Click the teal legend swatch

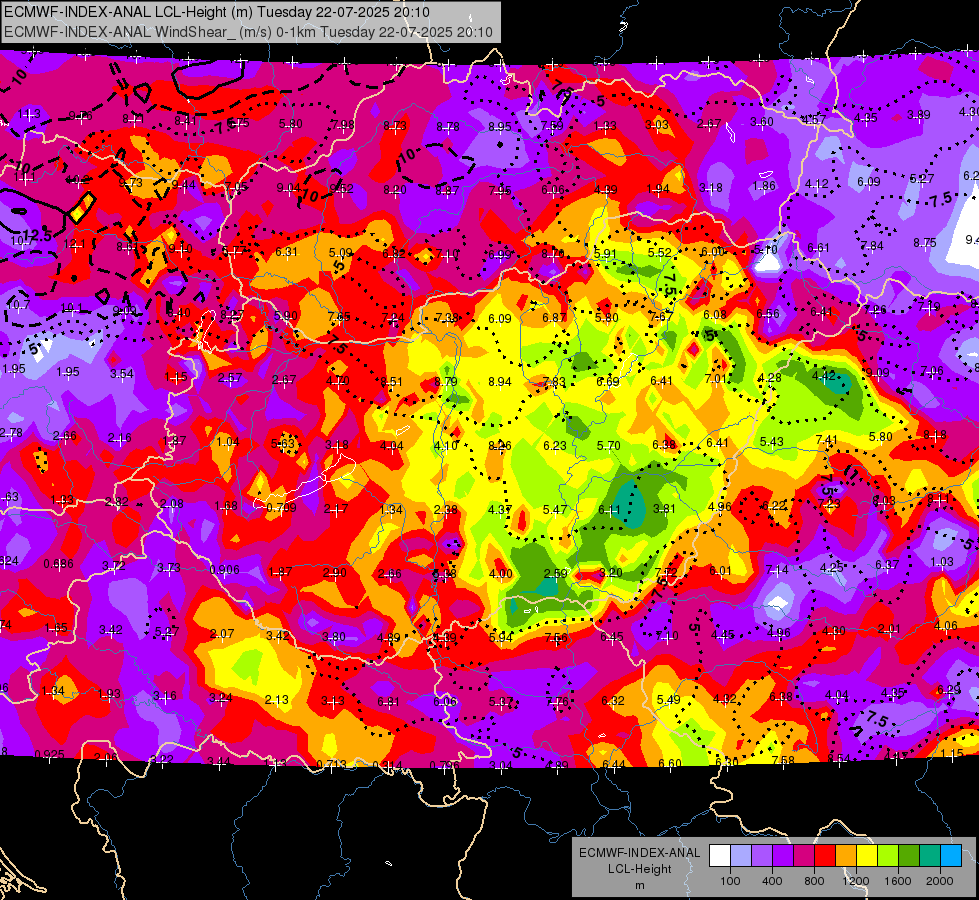tap(930, 856)
